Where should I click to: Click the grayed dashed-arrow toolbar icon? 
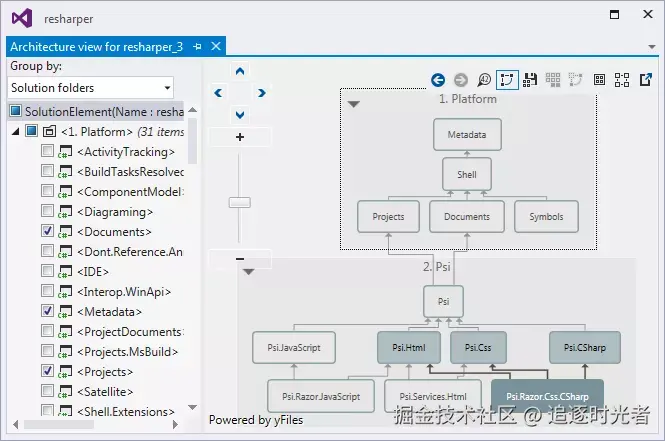pos(576,79)
